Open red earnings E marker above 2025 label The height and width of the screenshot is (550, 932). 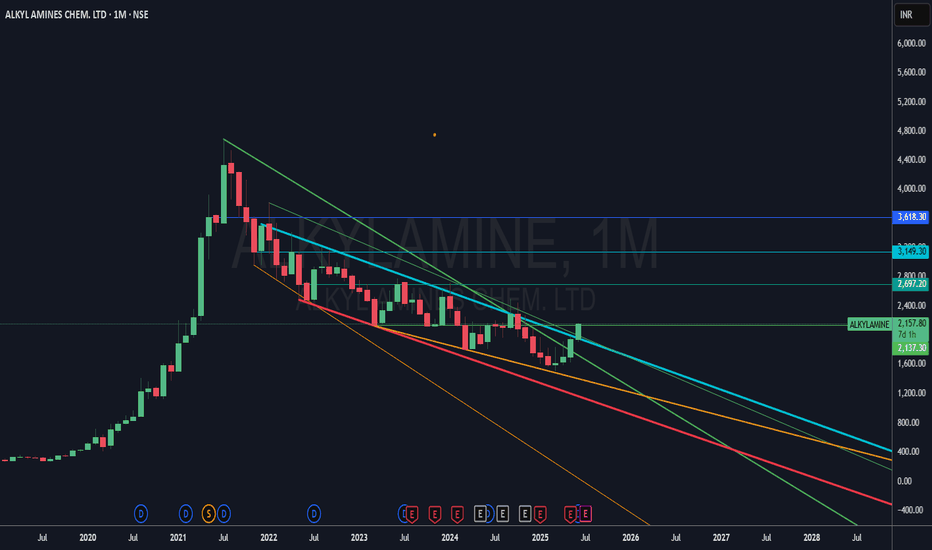click(x=540, y=514)
